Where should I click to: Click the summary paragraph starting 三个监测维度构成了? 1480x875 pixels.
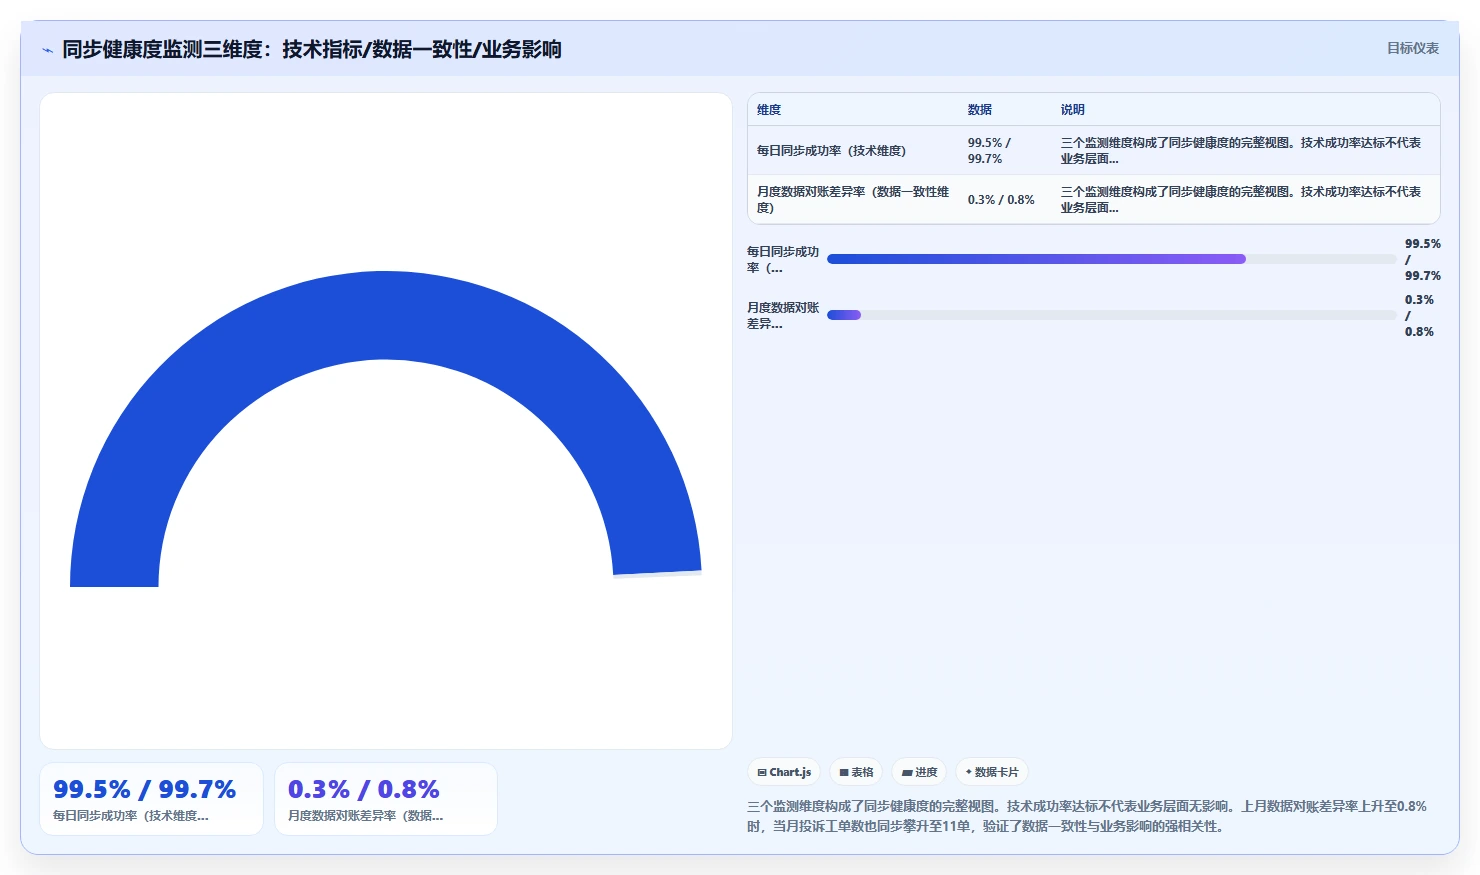[1087, 816]
